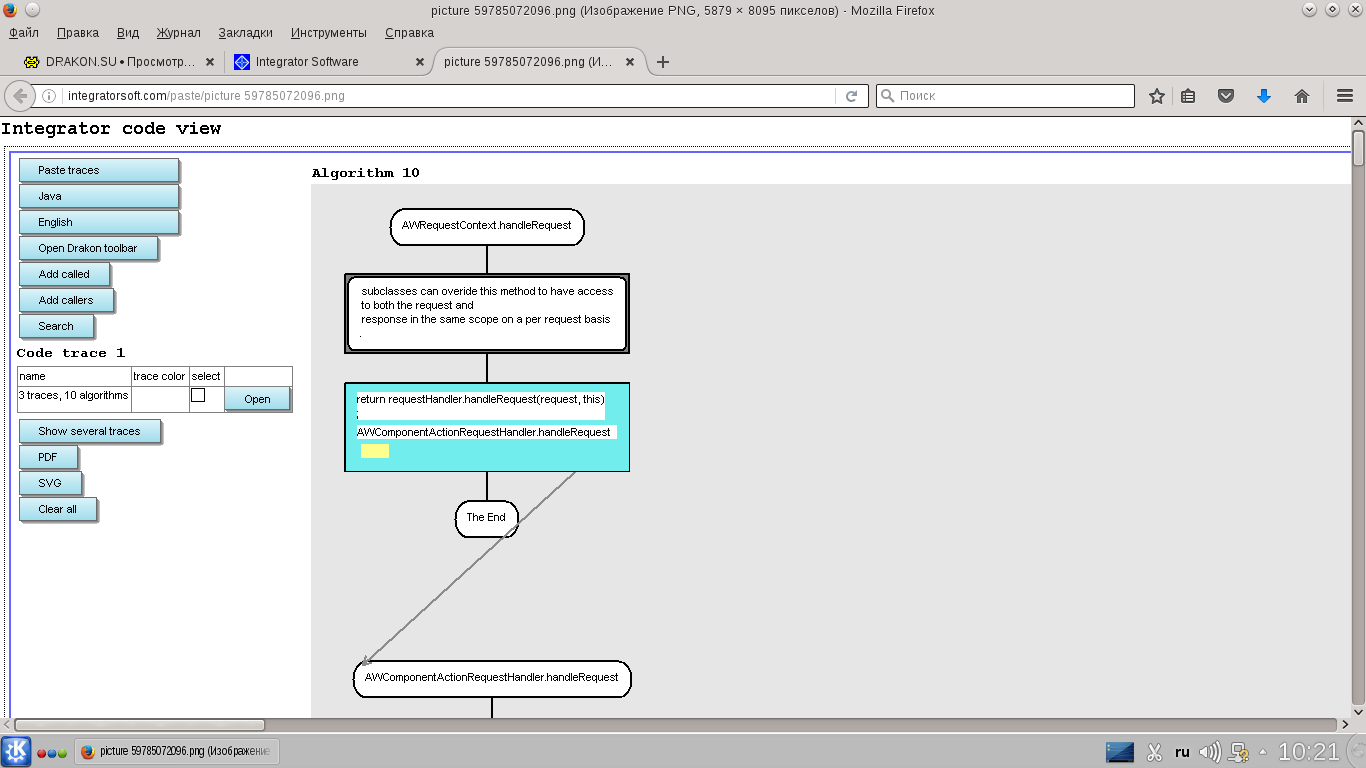This screenshot has height=768, width=1366.
Task: Open the bookmarks list icon
Action: click(1188, 96)
